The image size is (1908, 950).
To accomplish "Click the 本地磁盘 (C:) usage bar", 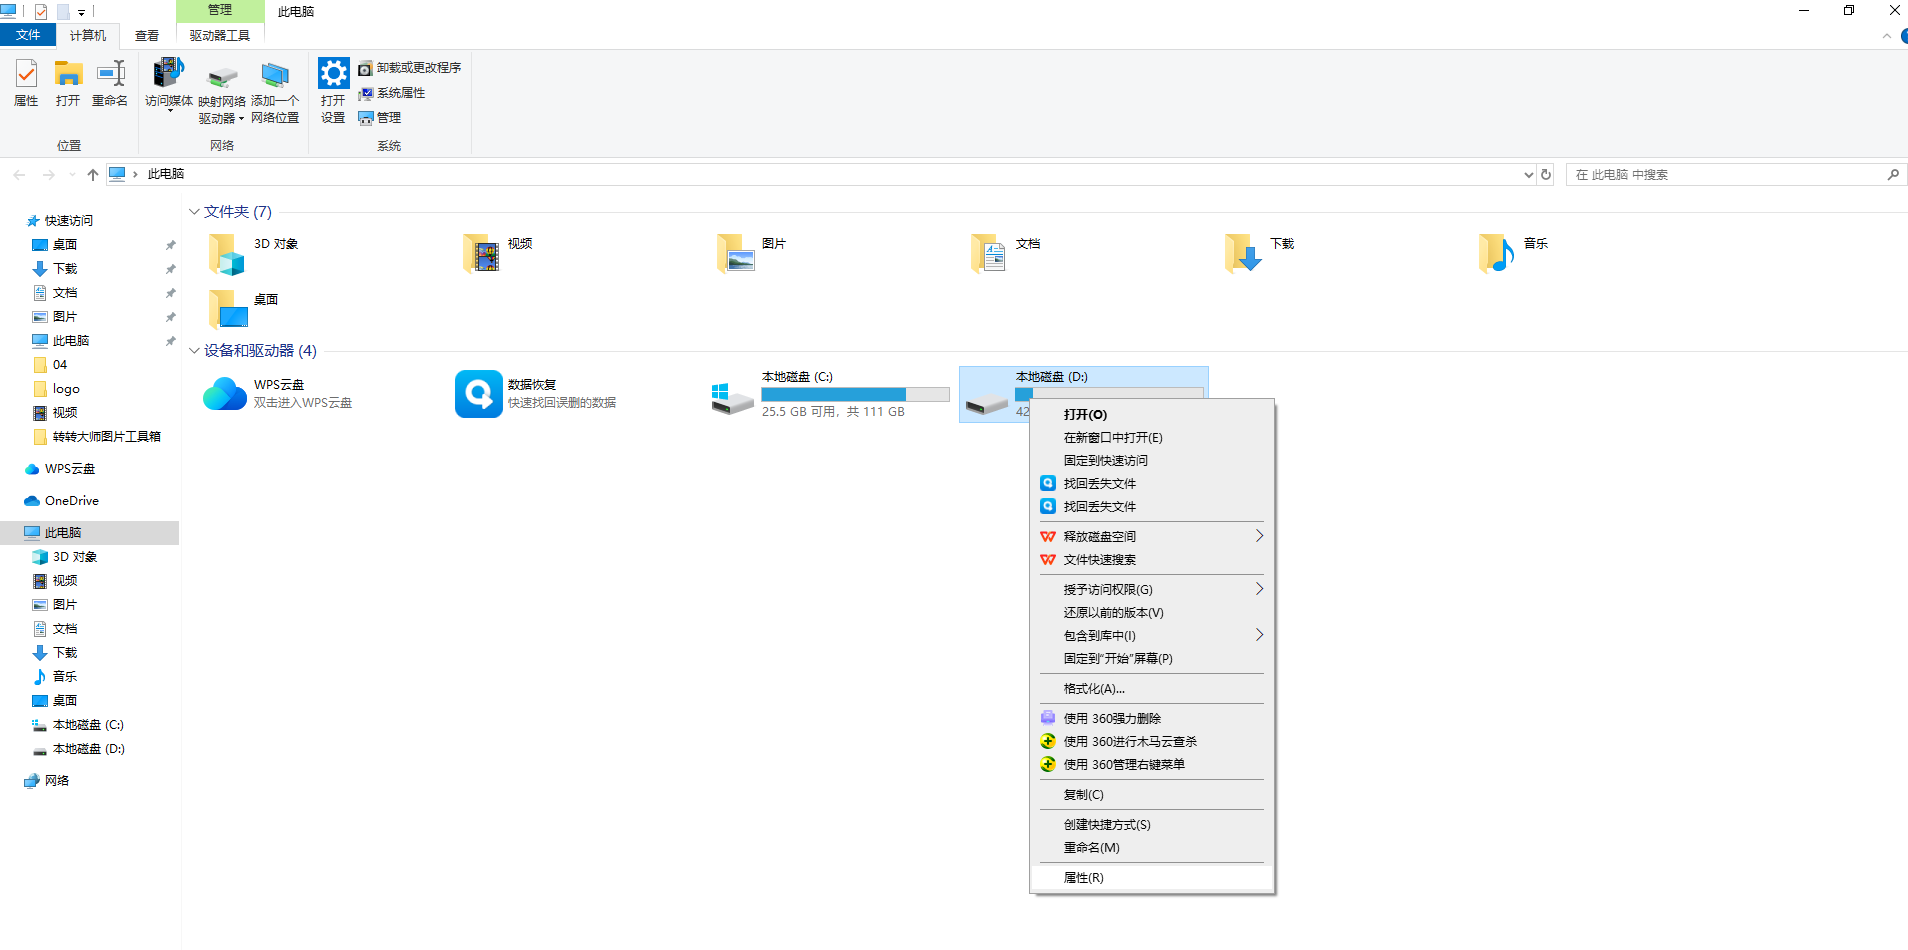I will click(x=855, y=395).
